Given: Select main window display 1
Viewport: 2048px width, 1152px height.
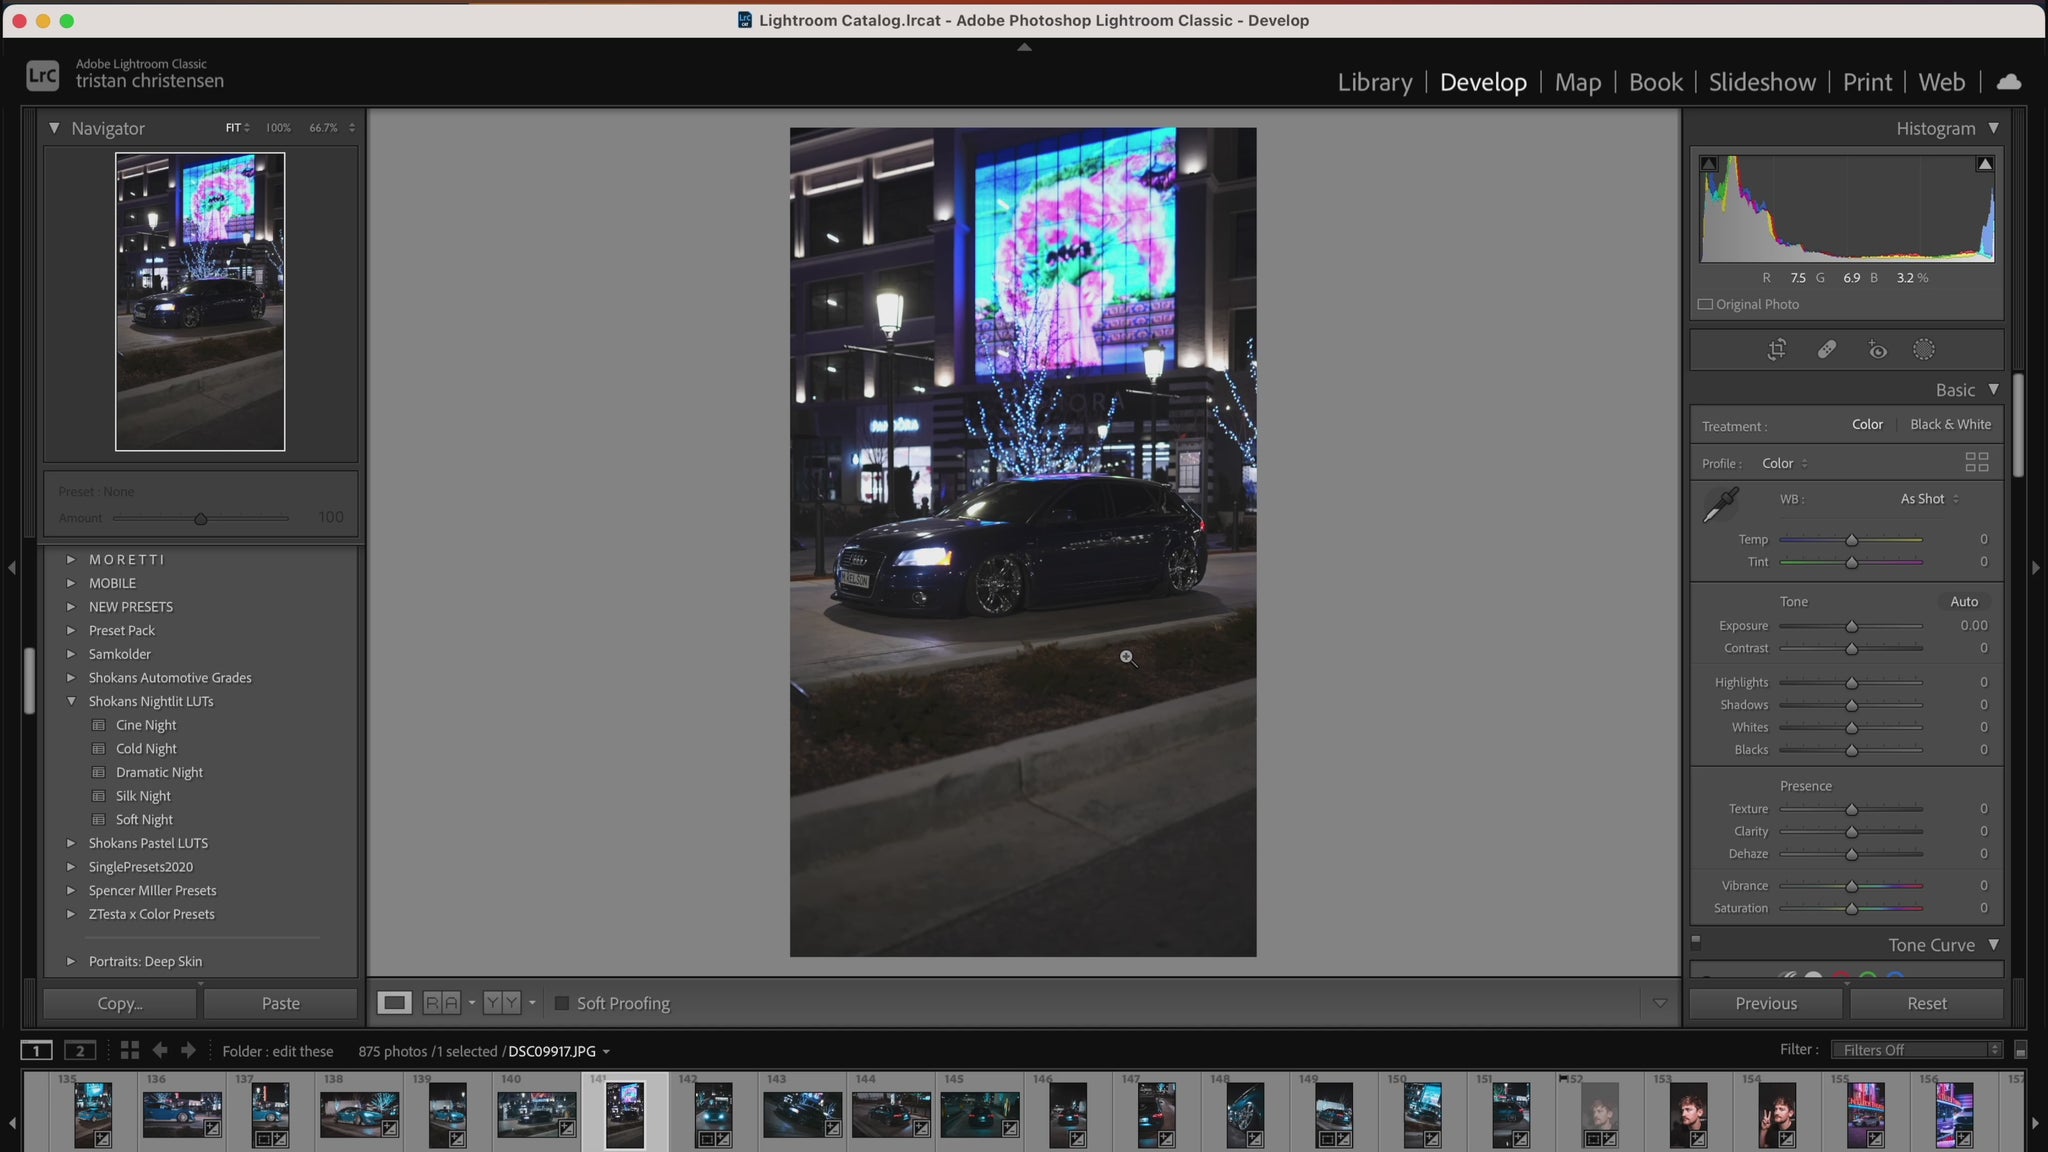Looking at the screenshot, I should coord(37,1050).
